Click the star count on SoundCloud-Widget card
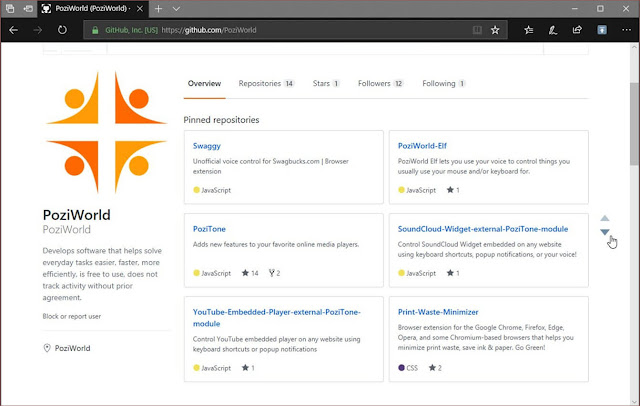Image resolution: width=640 pixels, height=406 pixels. (x=453, y=273)
